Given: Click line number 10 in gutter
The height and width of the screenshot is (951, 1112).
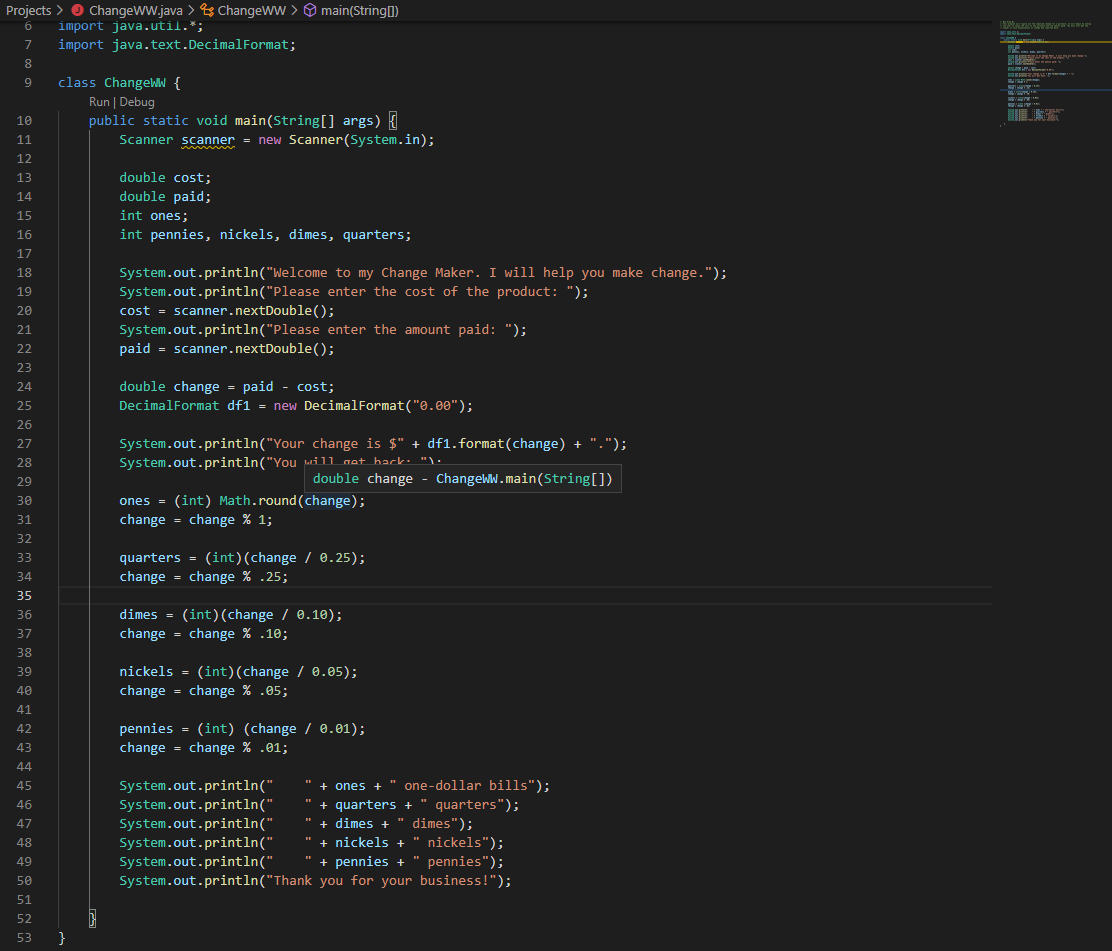Looking at the screenshot, I should click(x=24, y=121).
